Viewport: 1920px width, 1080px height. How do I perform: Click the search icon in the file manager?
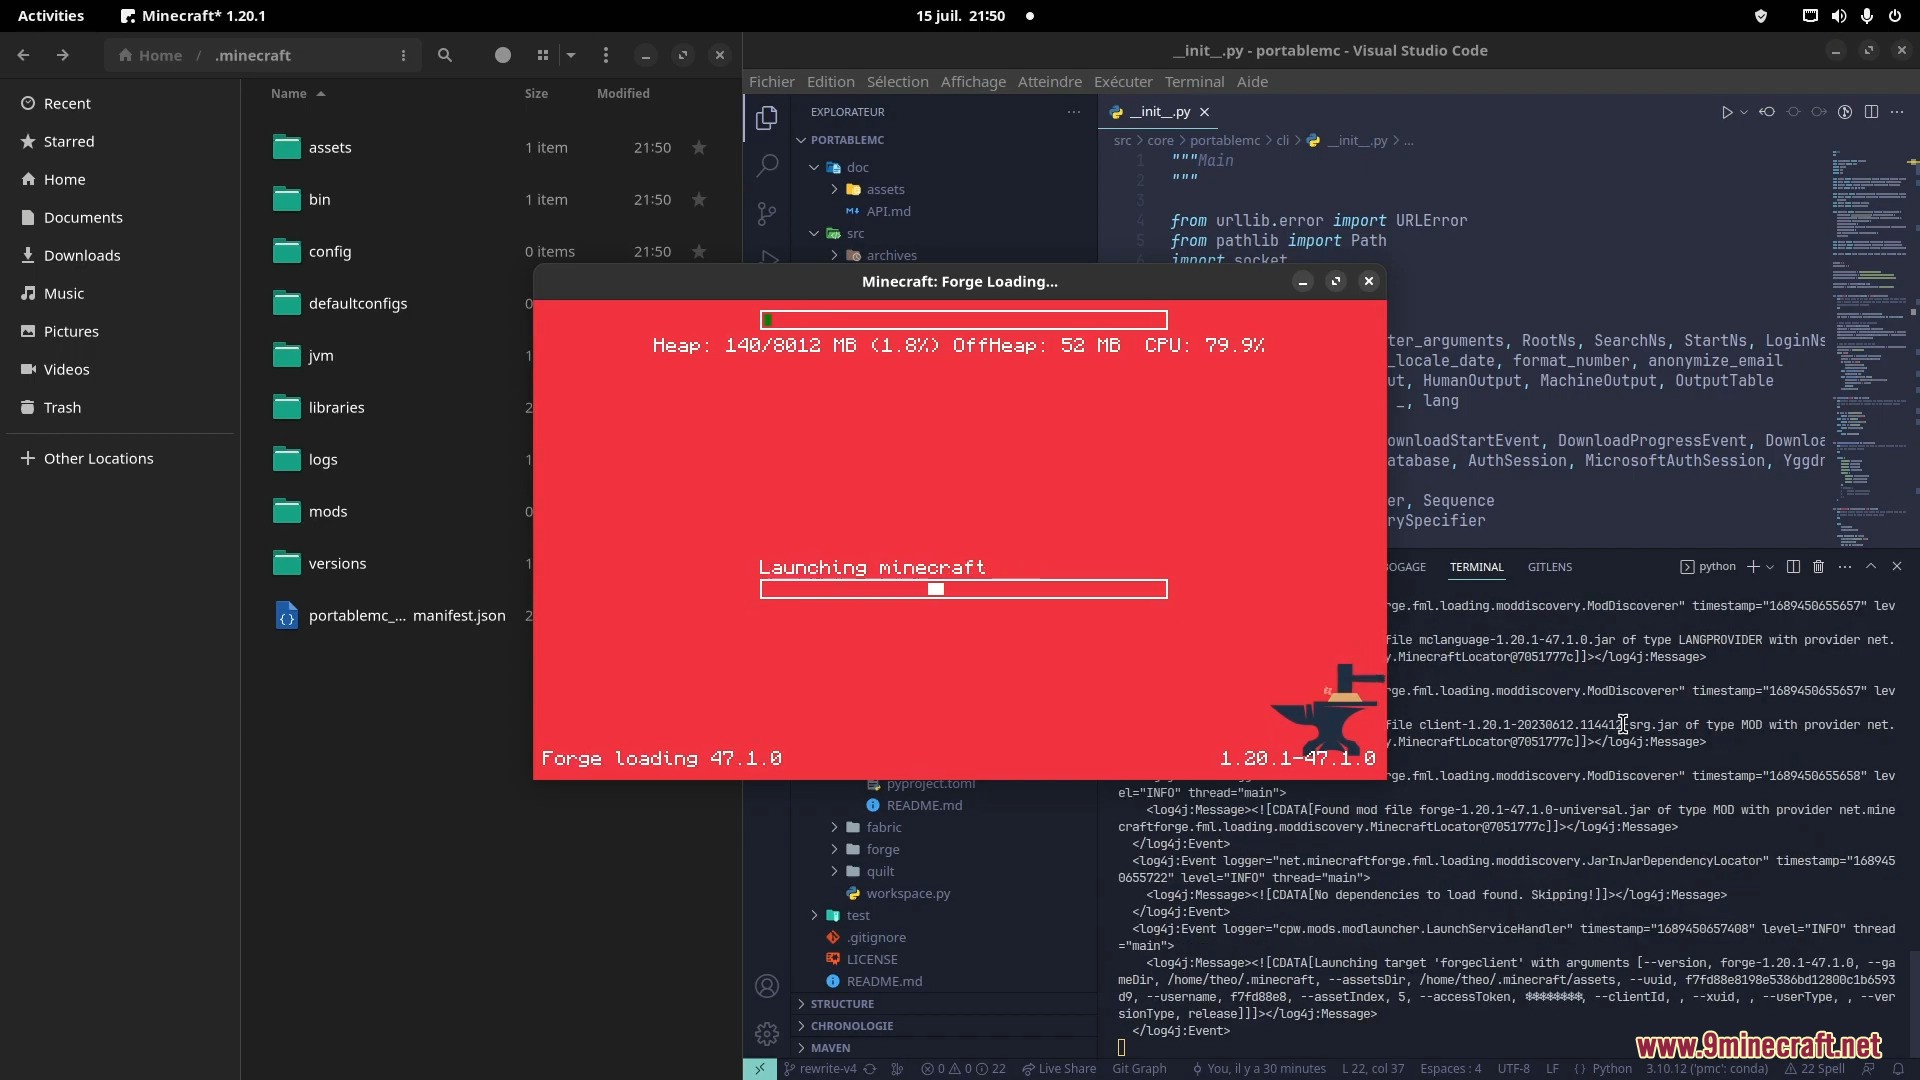click(445, 56)
